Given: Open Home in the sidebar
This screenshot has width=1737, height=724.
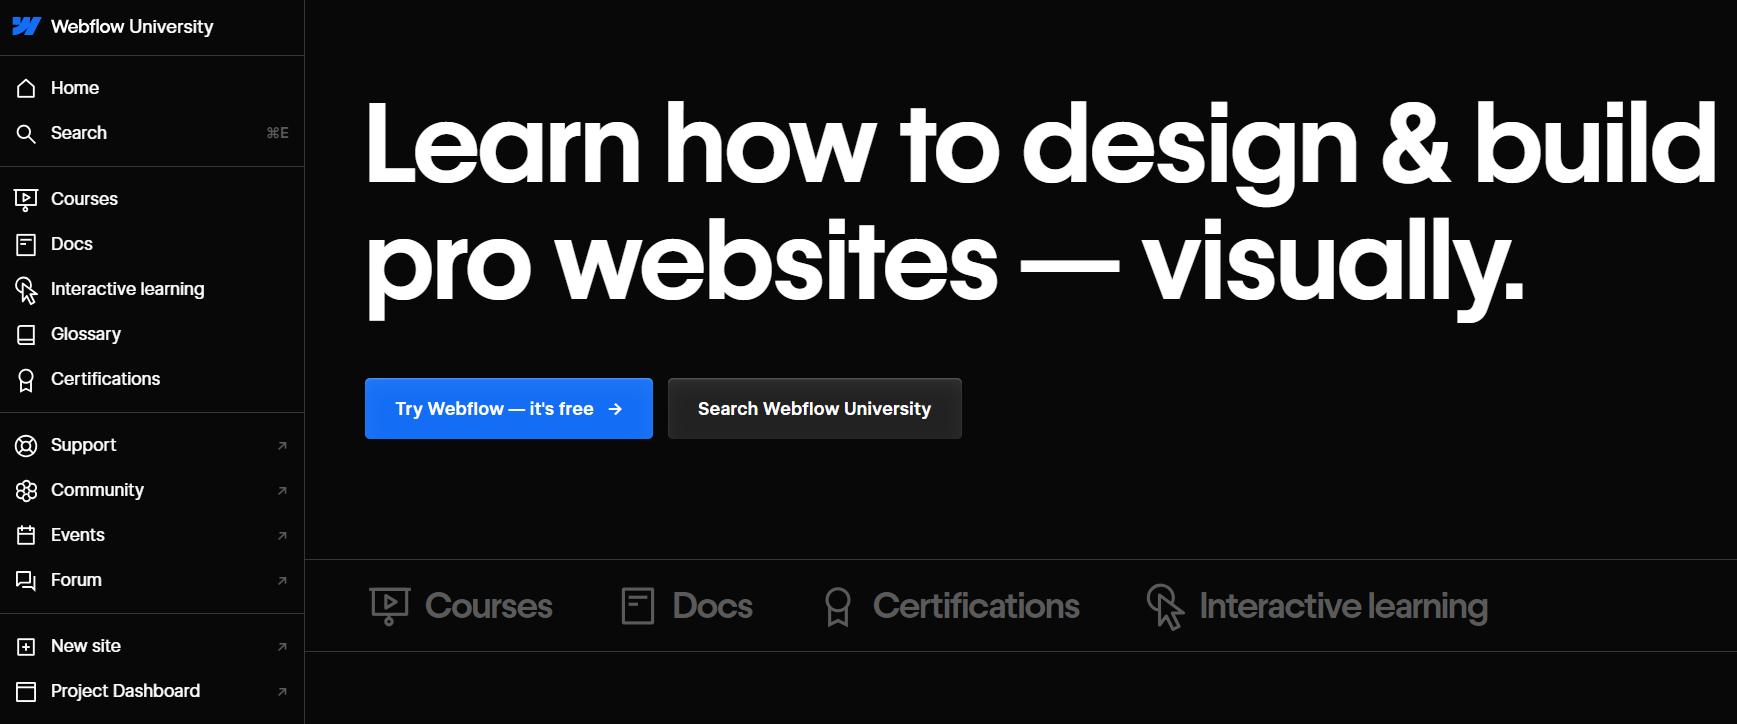Looking at the screenshot, I should [152, 88].
